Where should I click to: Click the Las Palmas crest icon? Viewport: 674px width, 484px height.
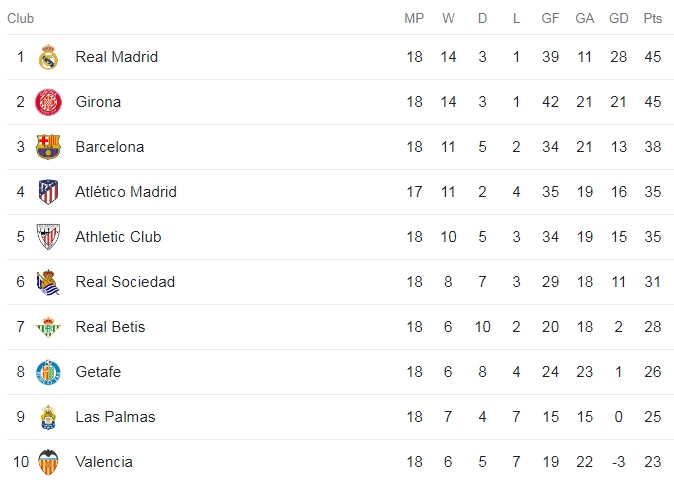pos(48,417)
